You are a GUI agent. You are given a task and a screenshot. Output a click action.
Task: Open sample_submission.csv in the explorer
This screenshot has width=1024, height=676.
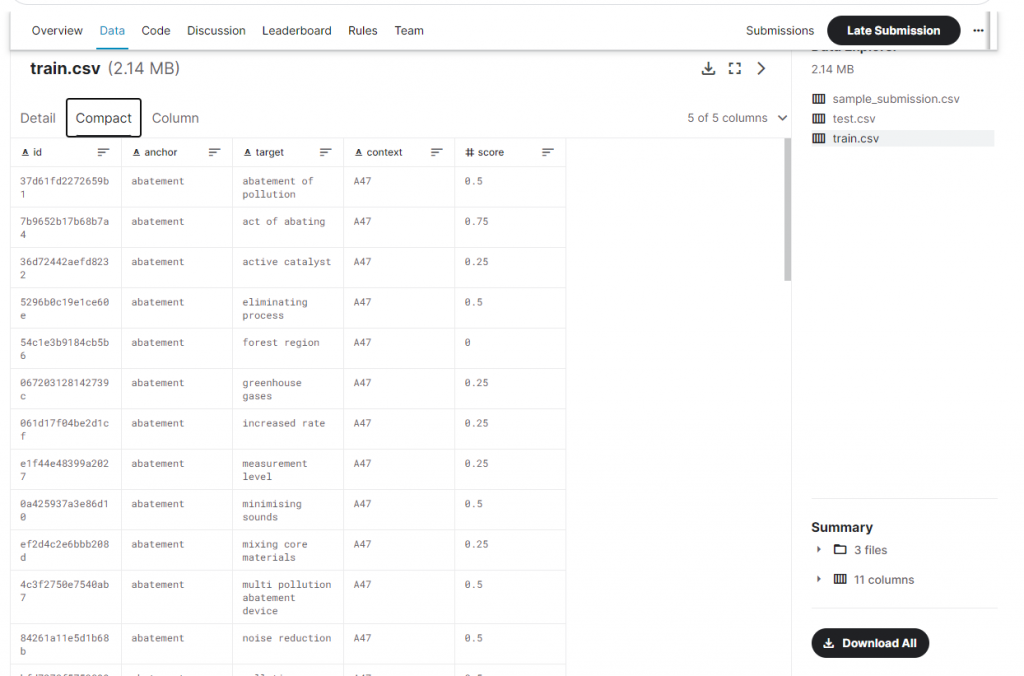click(895, 99)
